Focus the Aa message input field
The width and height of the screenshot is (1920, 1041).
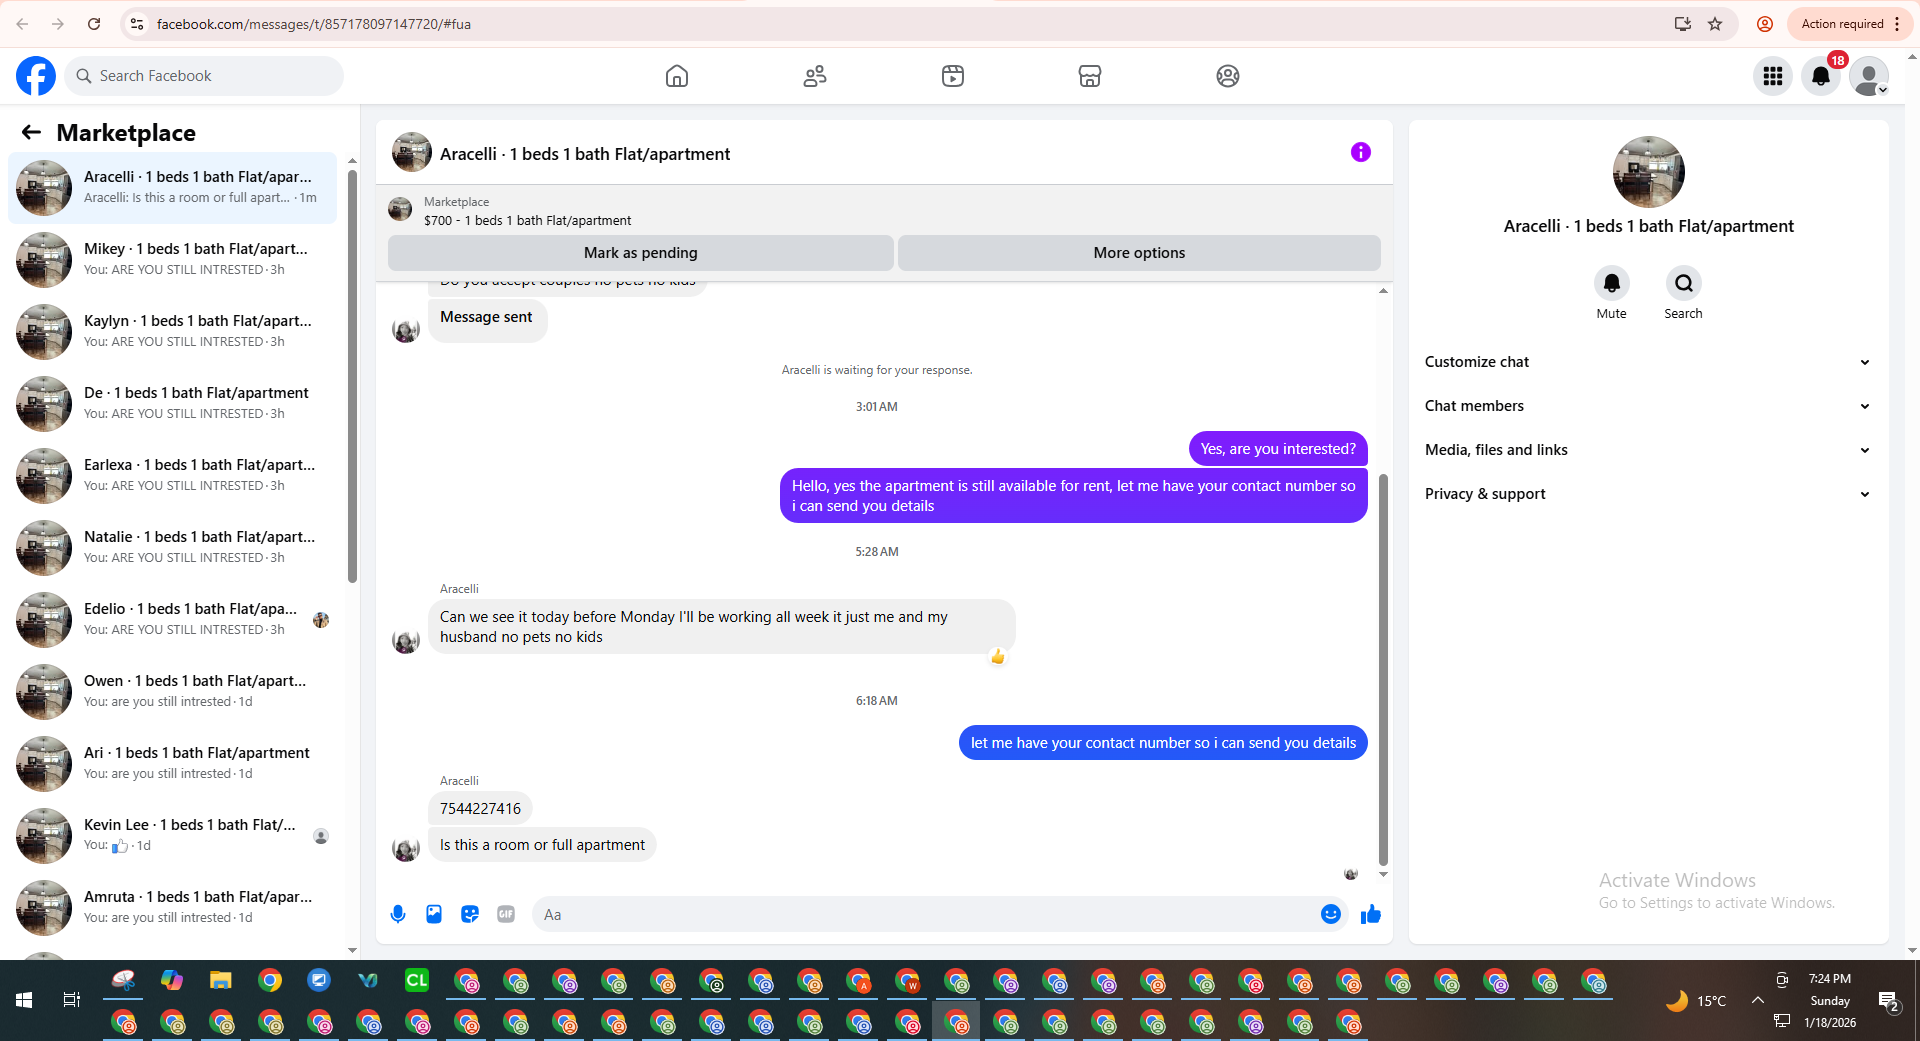click(x=925, y=914)
